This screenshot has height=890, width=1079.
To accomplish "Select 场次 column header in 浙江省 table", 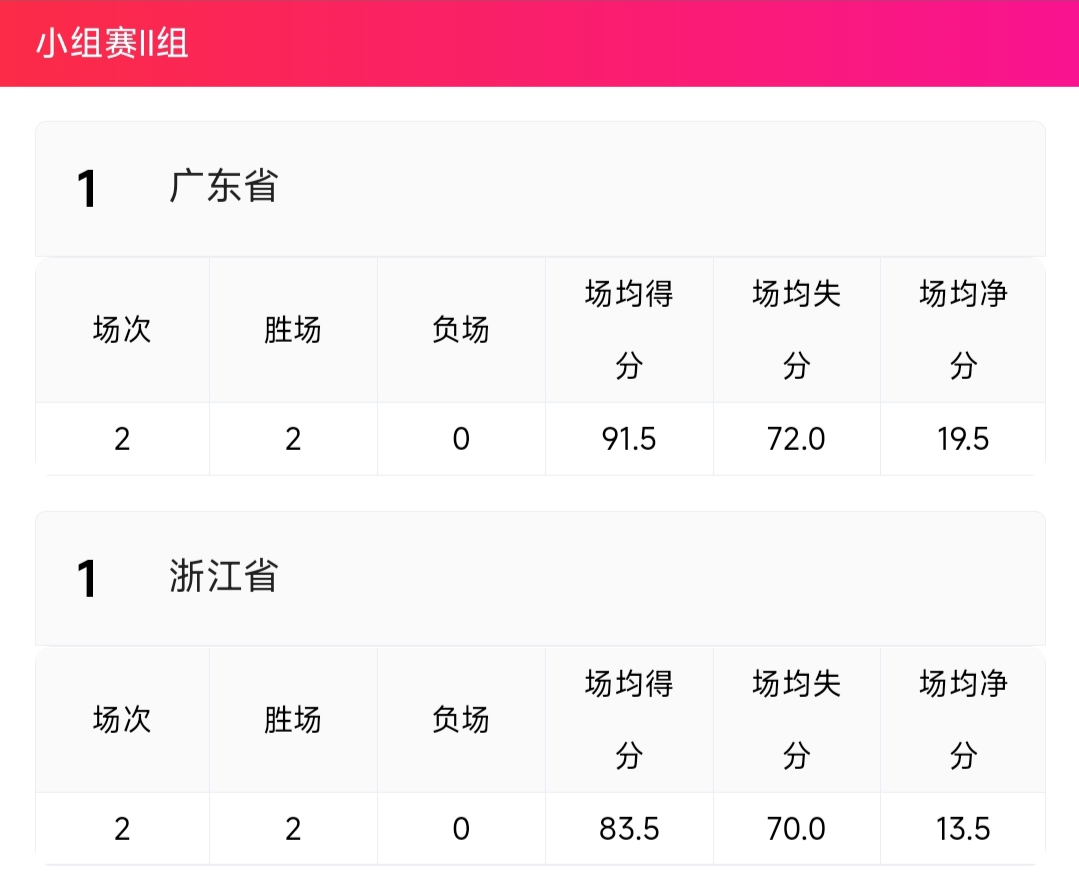I will coord(122,720).
